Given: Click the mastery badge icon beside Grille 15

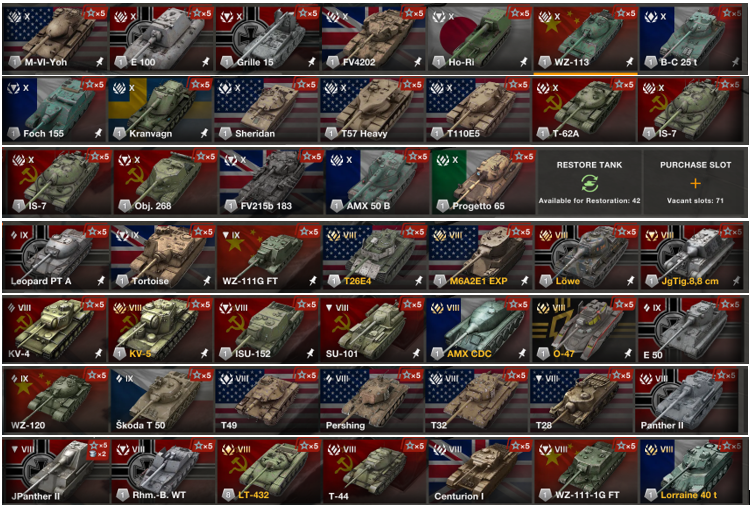Looking at the screenshot, I should pyautogui.click(x=227, y=62).
